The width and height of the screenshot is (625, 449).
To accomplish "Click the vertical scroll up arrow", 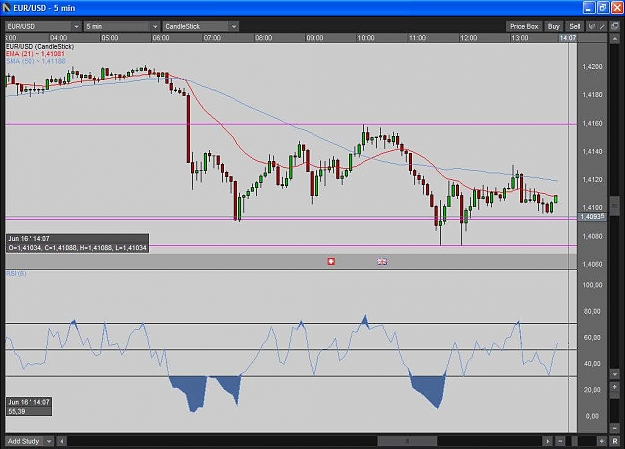I will coord(614,39).
